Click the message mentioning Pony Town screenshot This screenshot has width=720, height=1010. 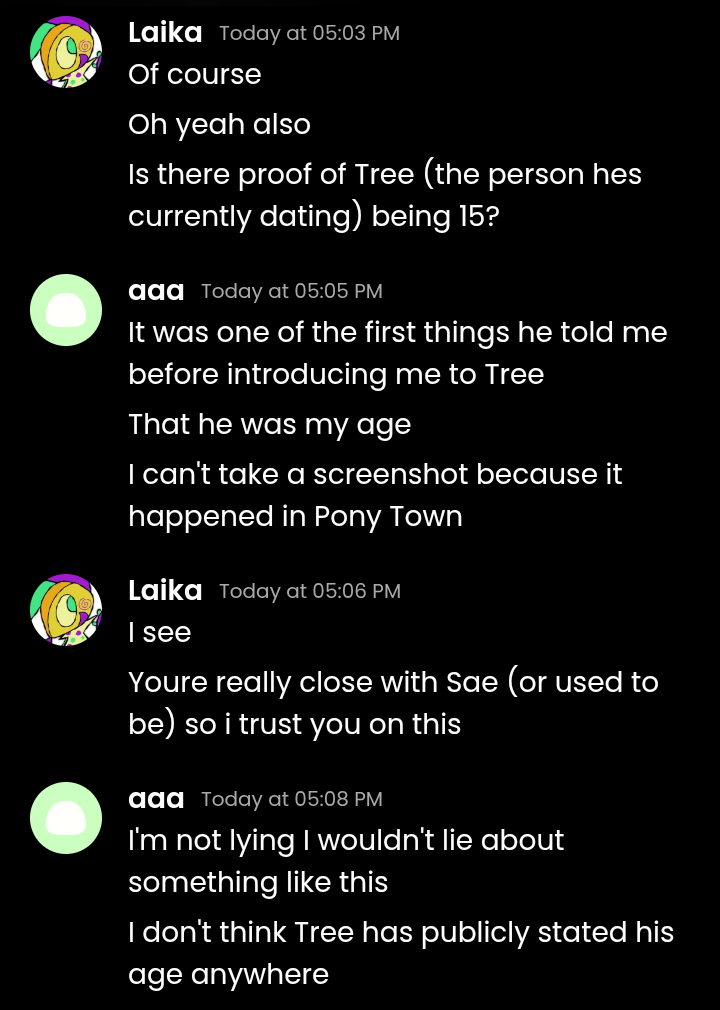[x=375, y=495]
